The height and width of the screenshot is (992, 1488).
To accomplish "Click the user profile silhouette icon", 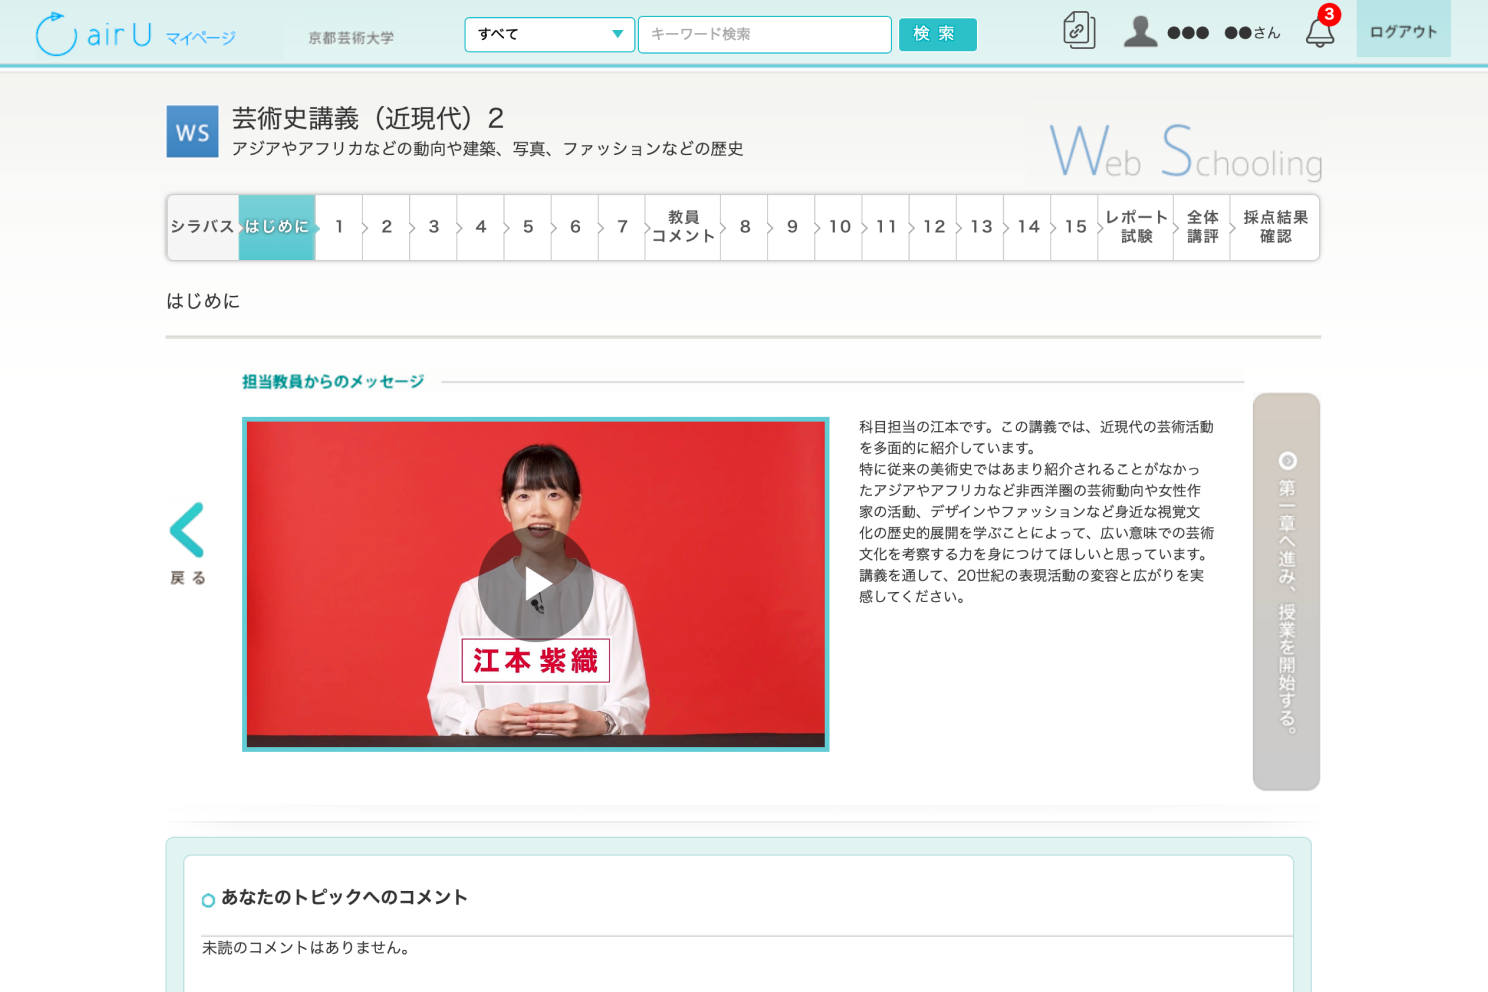I will pos(1140,31).
